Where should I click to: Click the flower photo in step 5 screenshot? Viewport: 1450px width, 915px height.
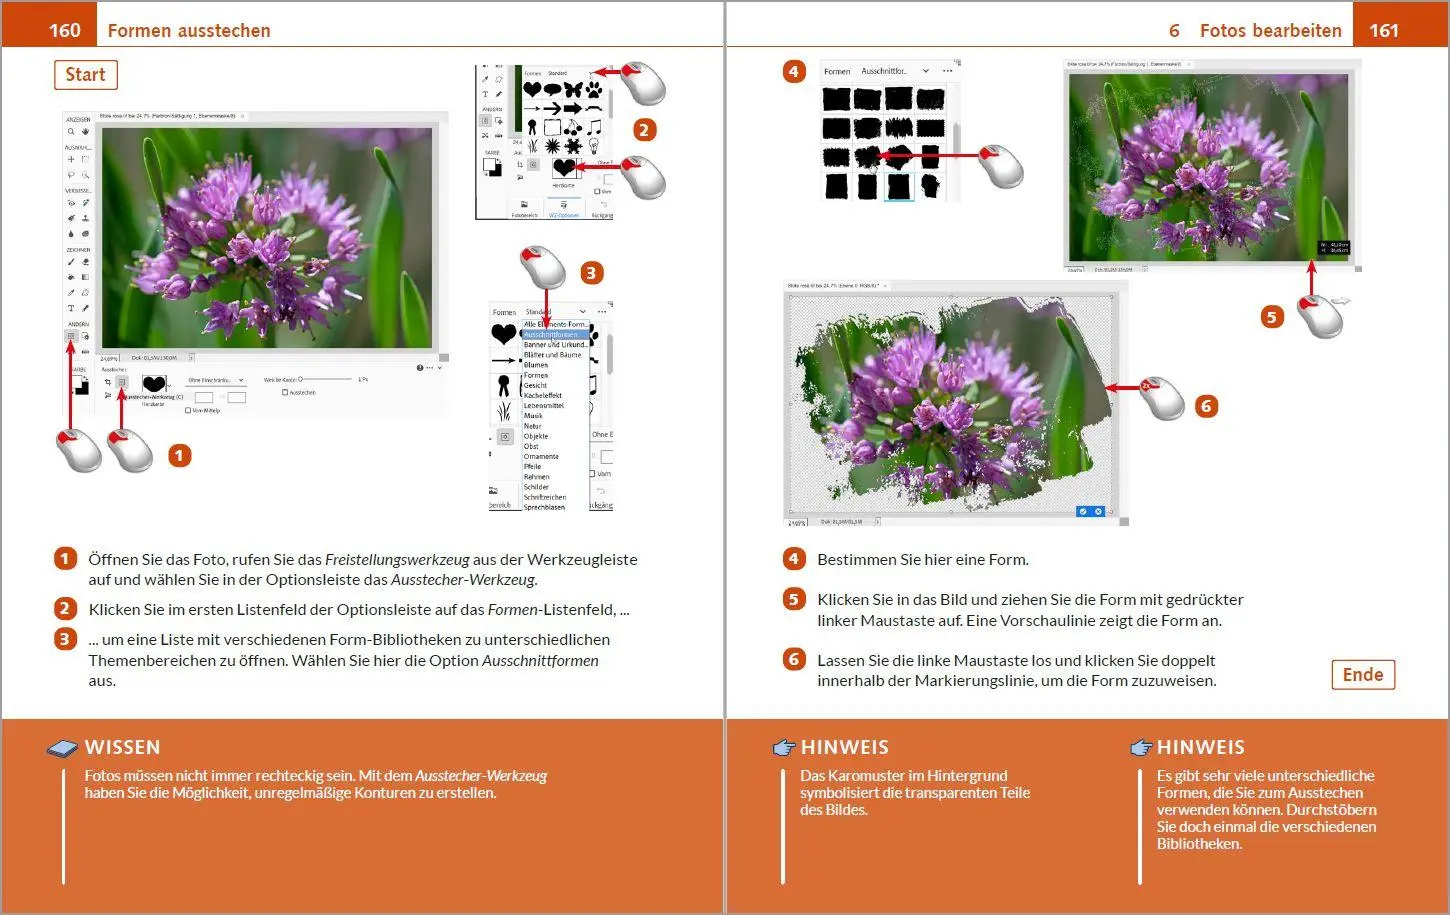point(1208,166)
